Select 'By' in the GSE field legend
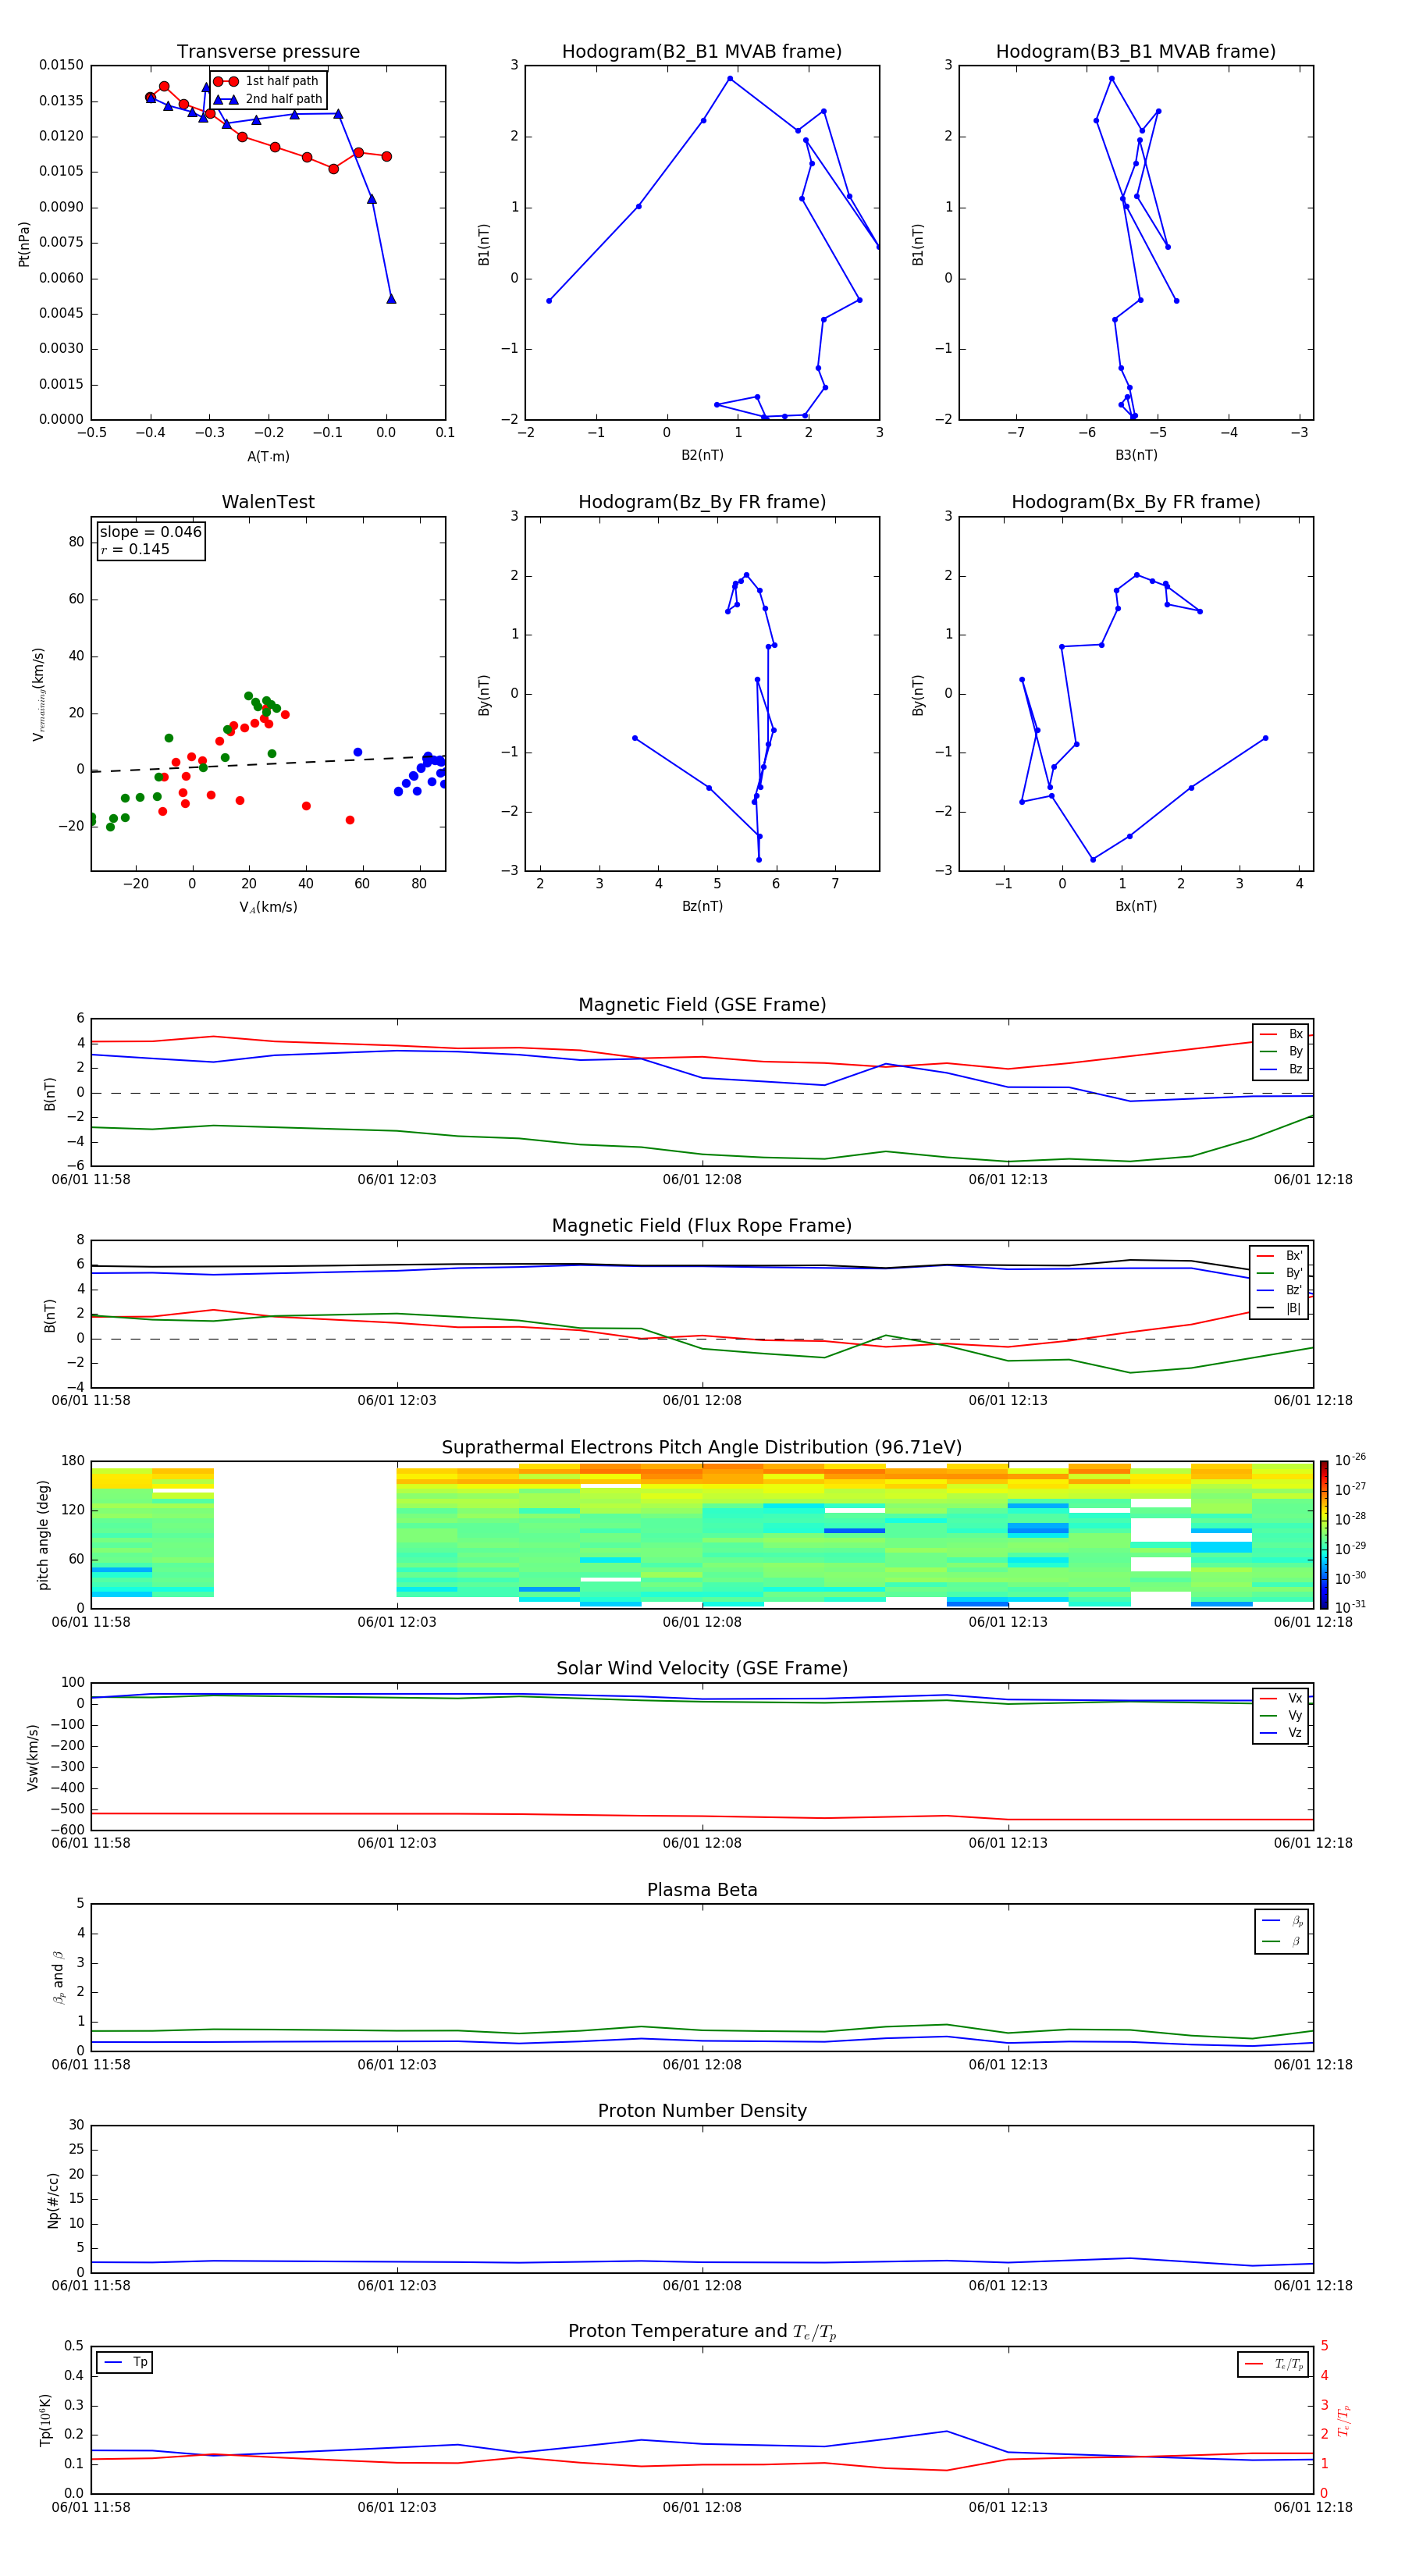 [1295, 1052]
